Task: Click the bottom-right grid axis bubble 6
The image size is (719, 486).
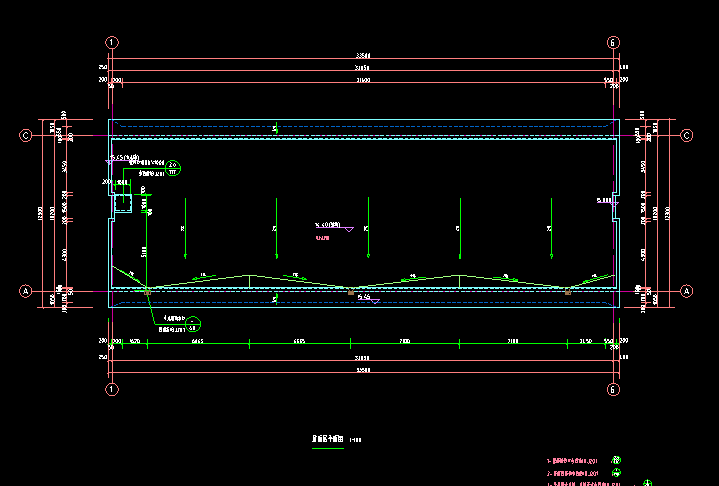Action: (613, 388)
